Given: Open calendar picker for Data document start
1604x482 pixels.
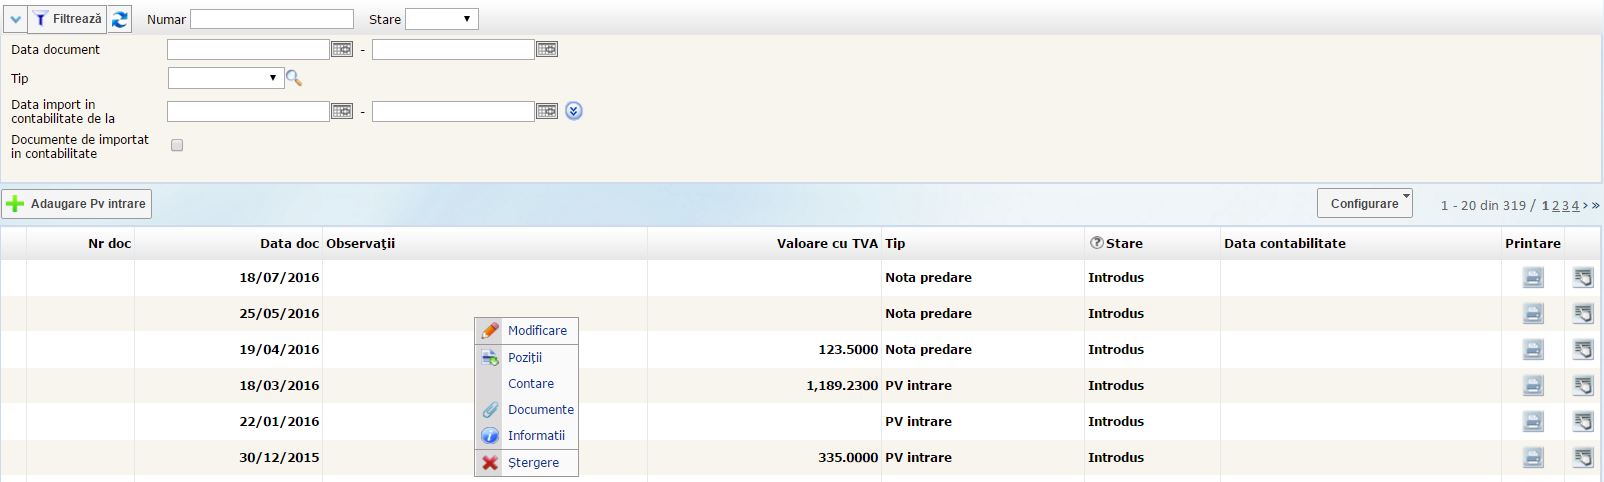Looking at the screenshot, I should (342, 49).
